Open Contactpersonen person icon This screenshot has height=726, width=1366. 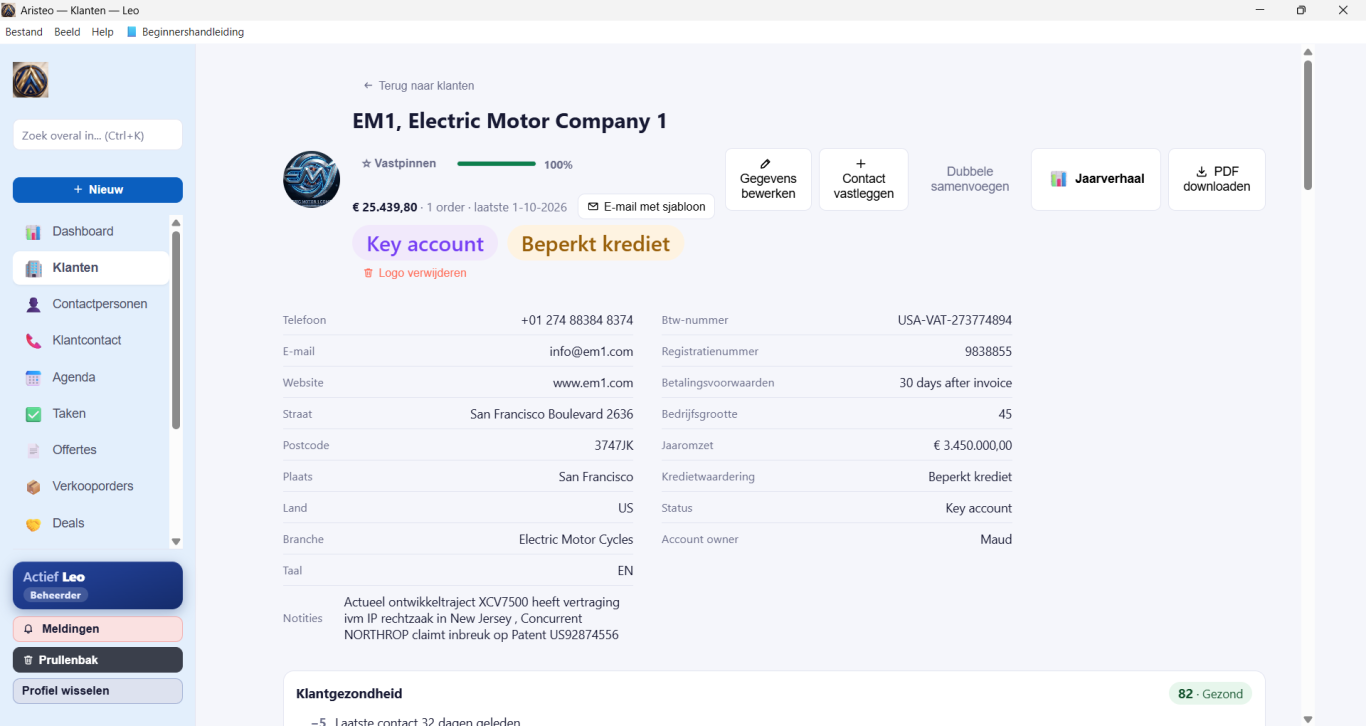33,305
